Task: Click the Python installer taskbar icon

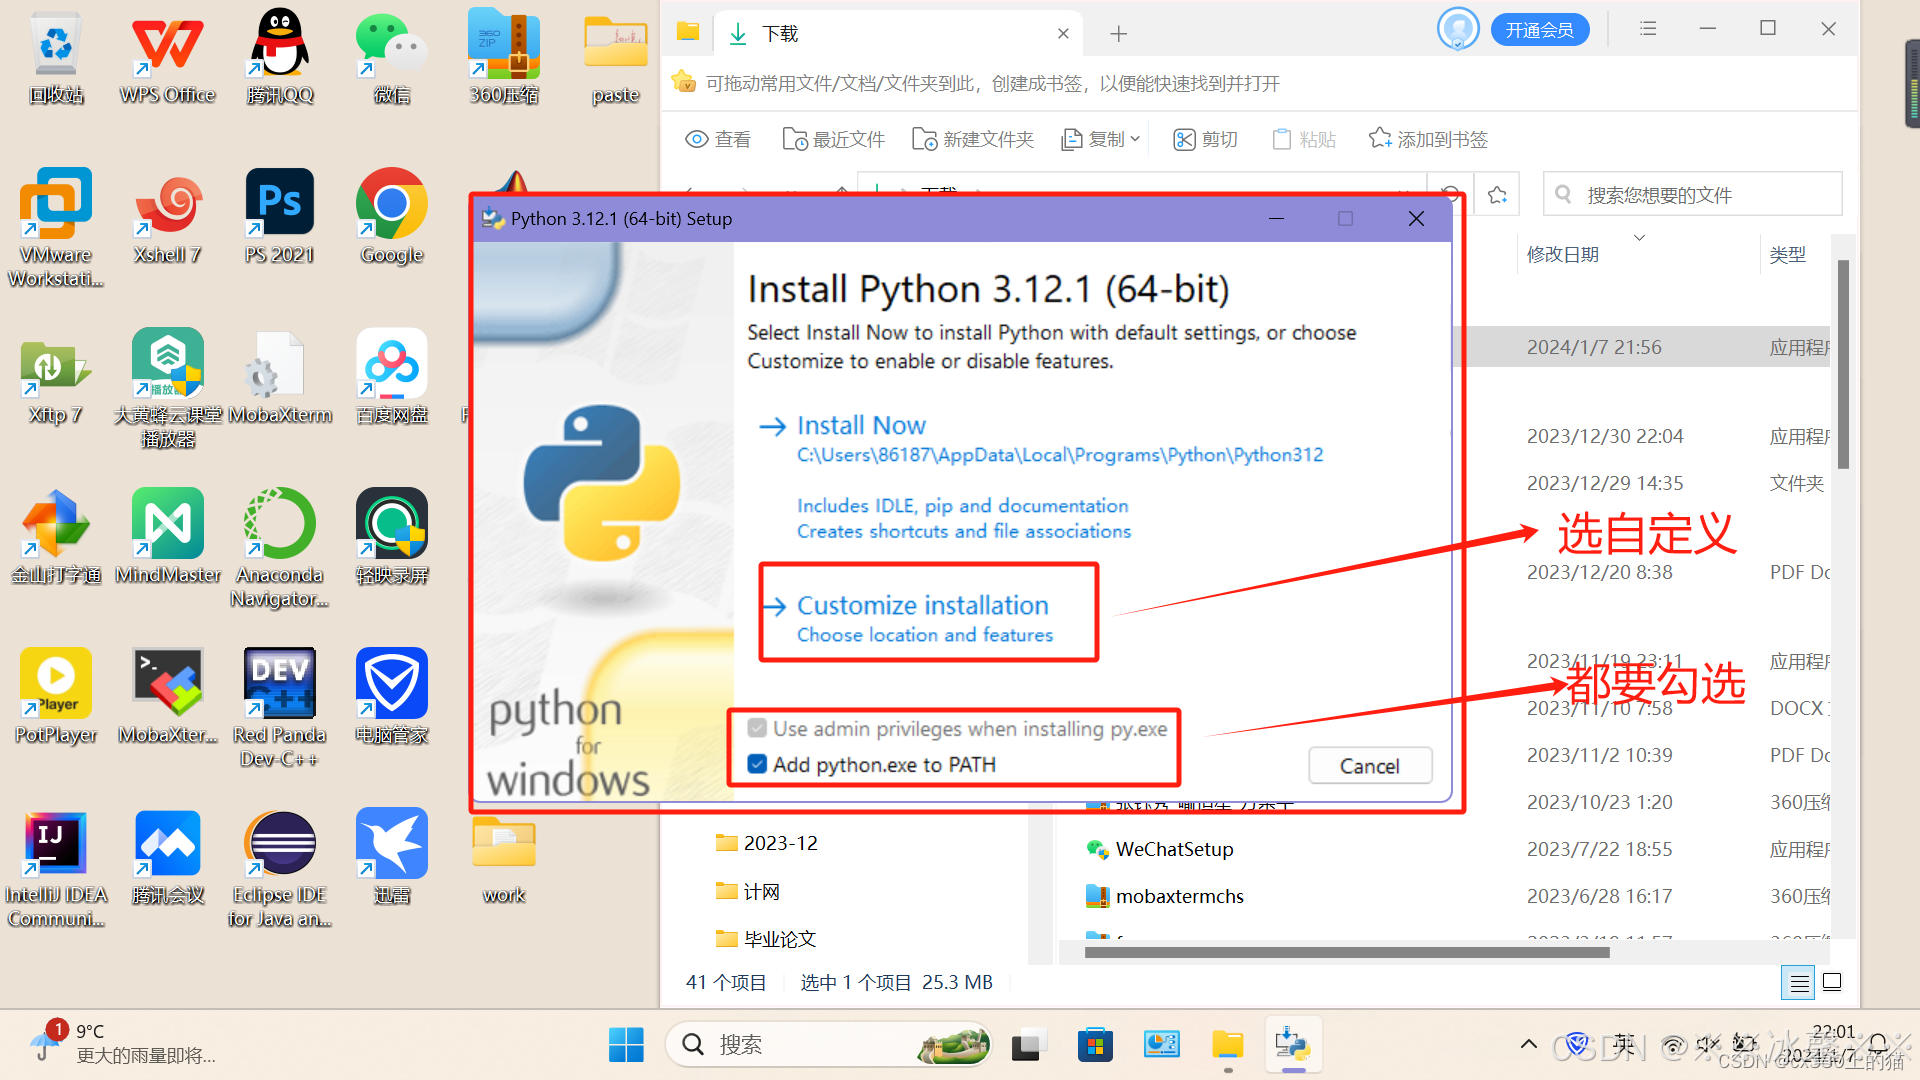Action: [1293, 1046]
